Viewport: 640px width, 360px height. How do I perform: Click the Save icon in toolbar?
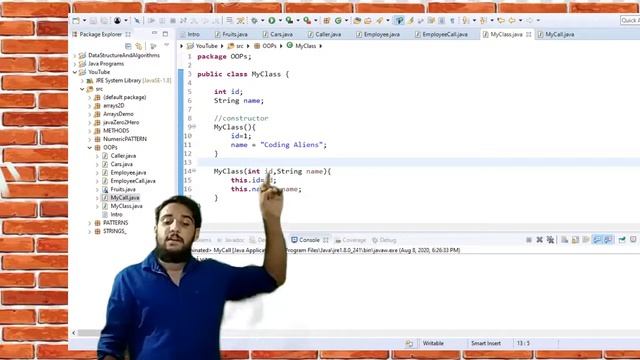pos(93,20)
